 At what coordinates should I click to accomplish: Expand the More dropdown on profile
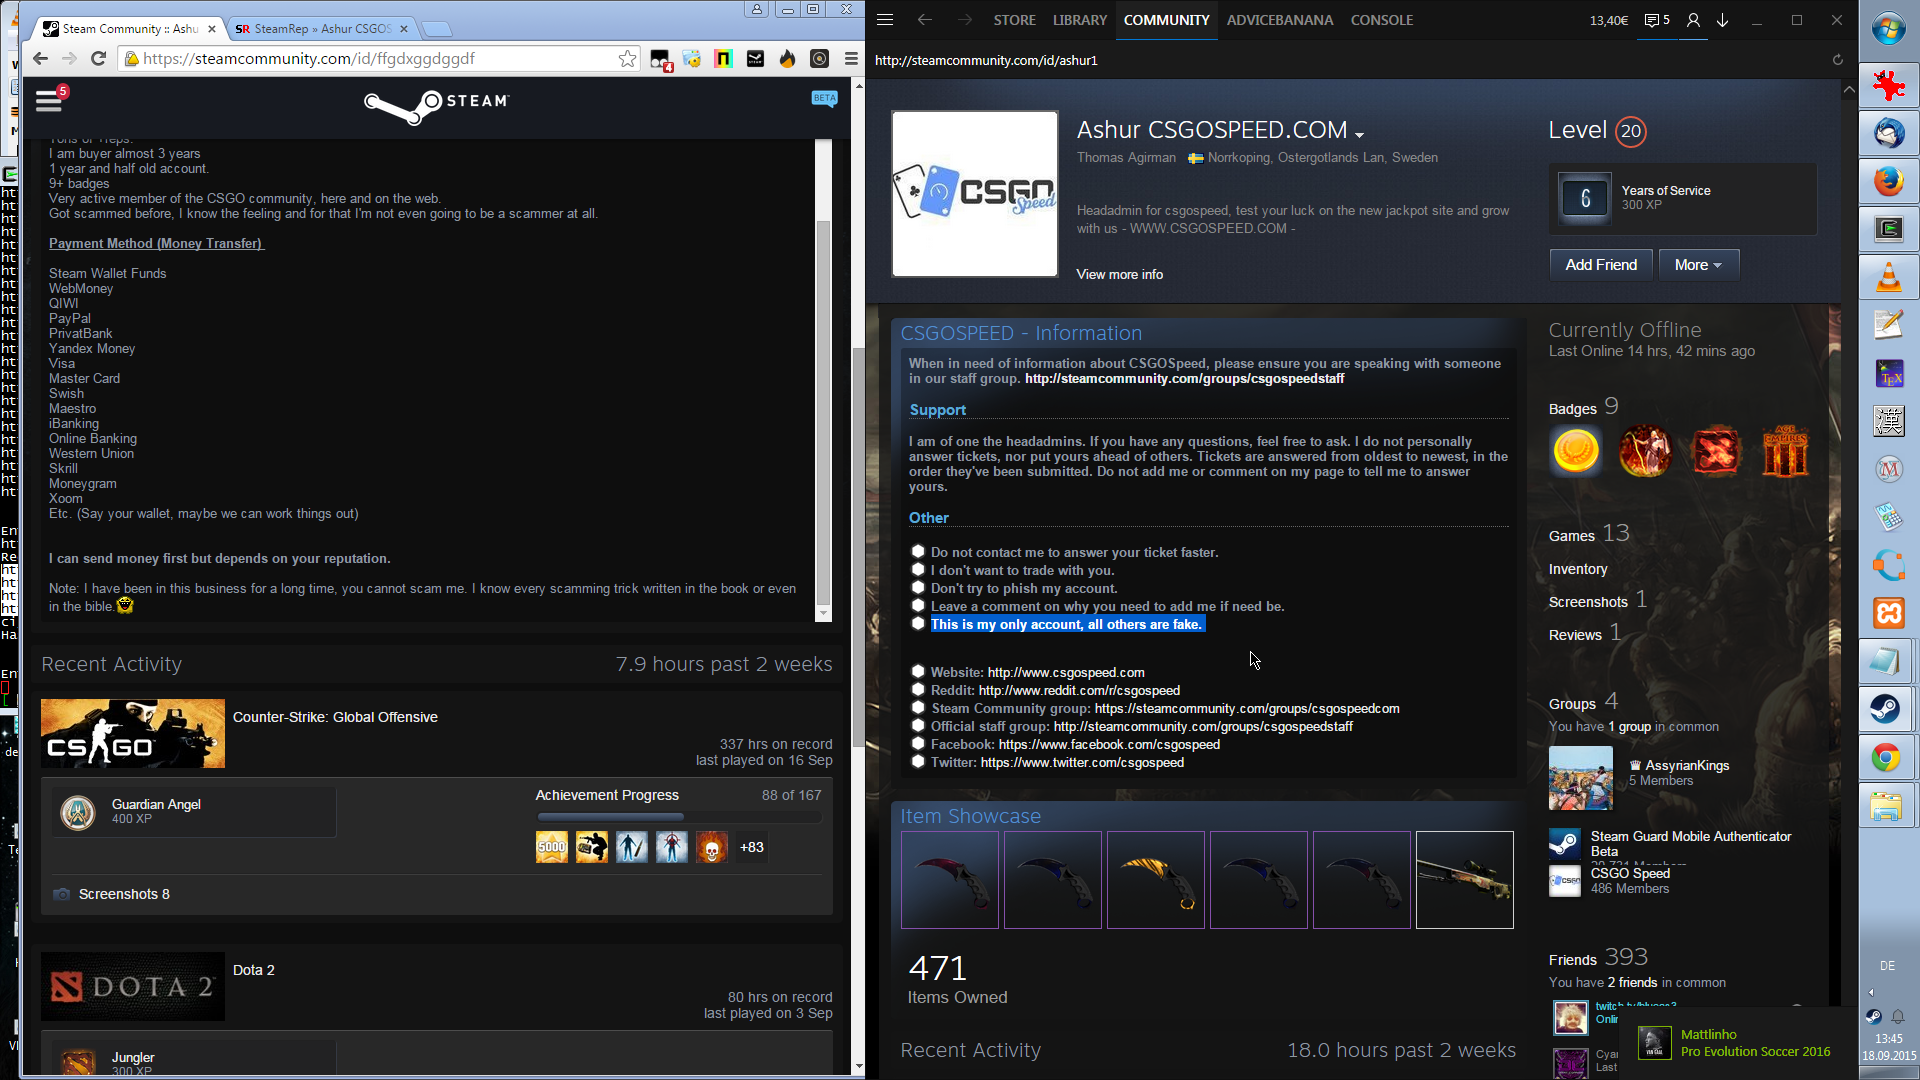click(x=1698, y=265)
